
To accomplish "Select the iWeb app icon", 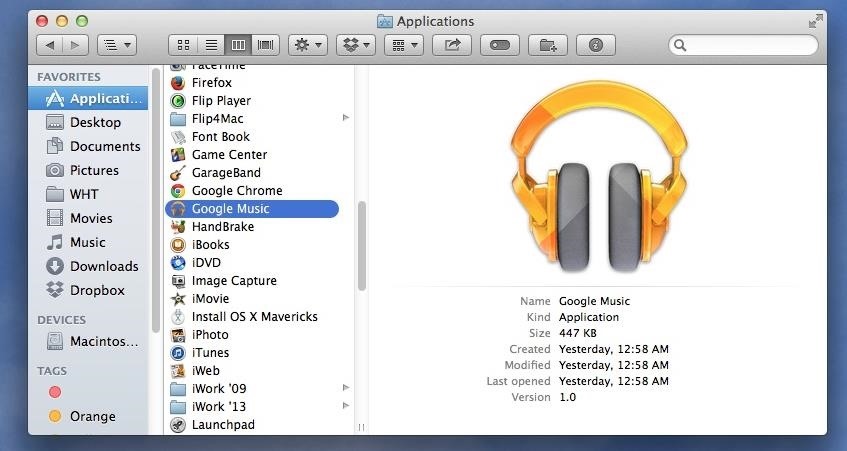I will pyautogui.click(x=178, y=371).
